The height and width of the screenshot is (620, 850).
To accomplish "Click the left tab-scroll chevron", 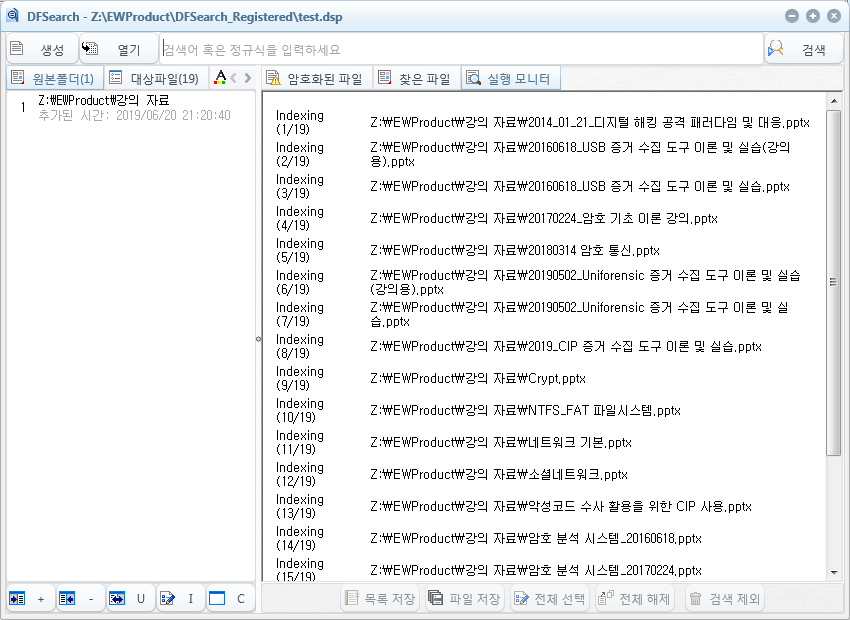I will (x=234, y=78).
